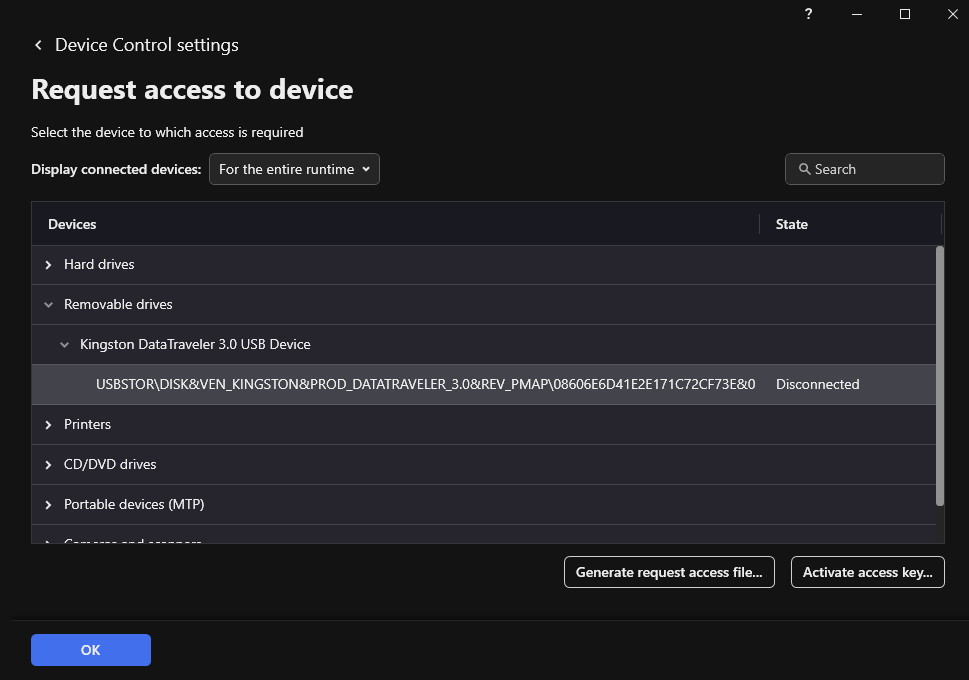Click Activate access key button

[867, 572]
